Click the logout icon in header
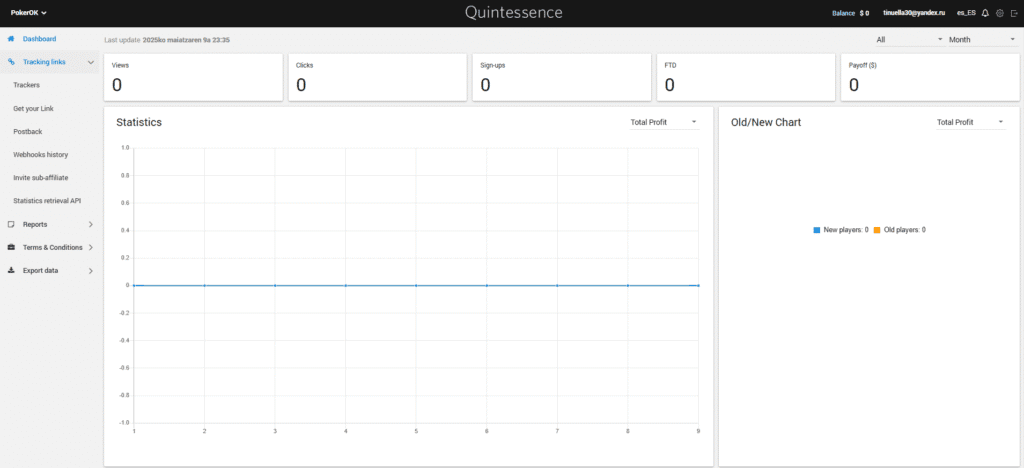This screenshot has height=468, width=1024. [1012, 13]
